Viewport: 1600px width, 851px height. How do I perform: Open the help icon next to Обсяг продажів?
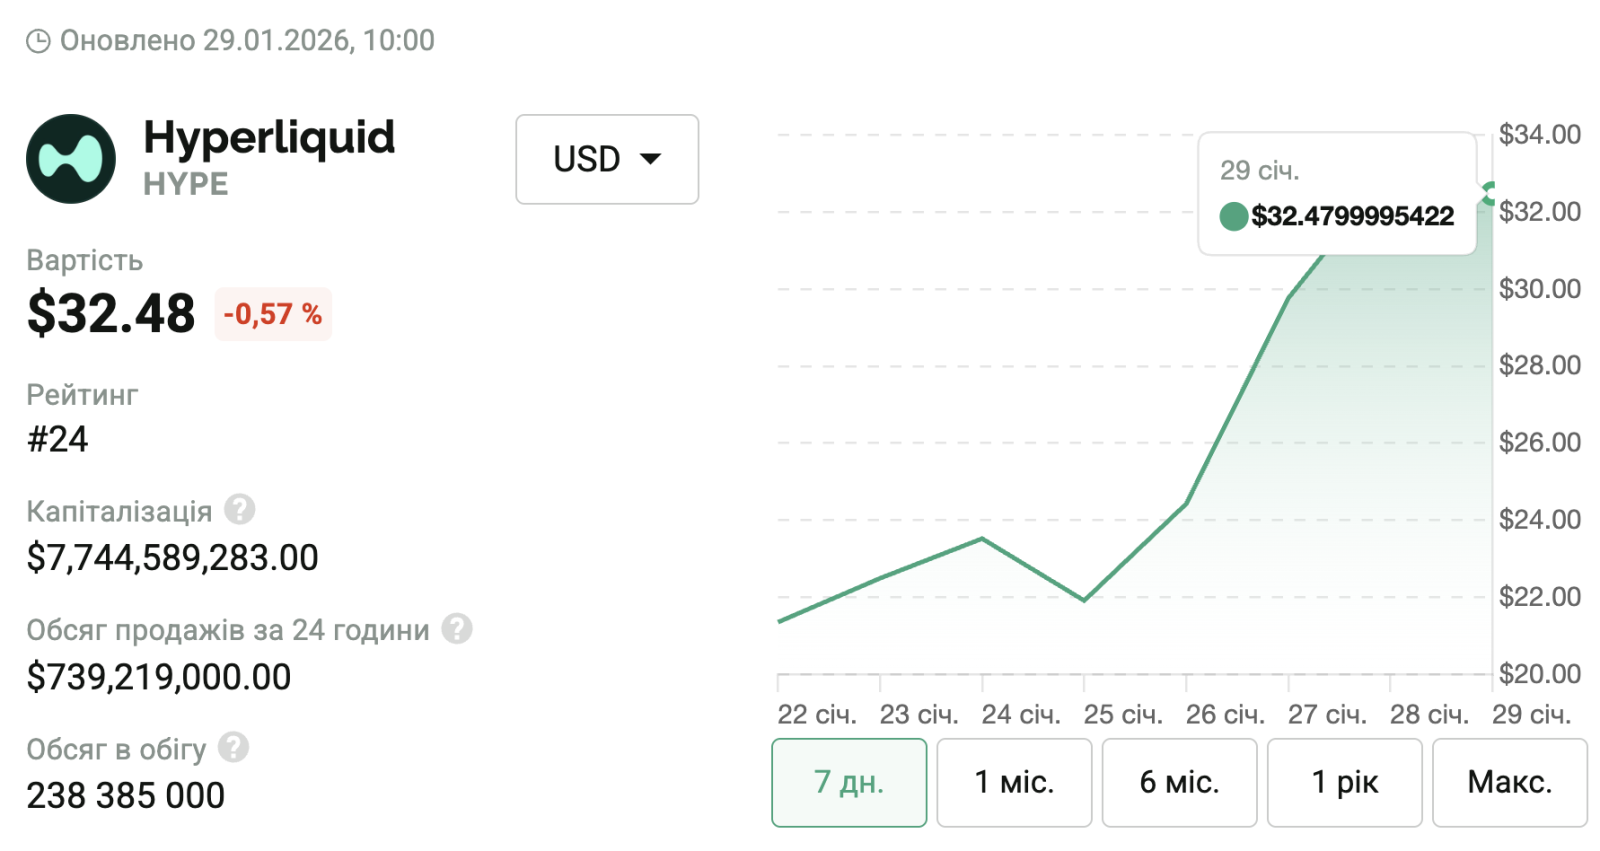(x=457, y=629)
